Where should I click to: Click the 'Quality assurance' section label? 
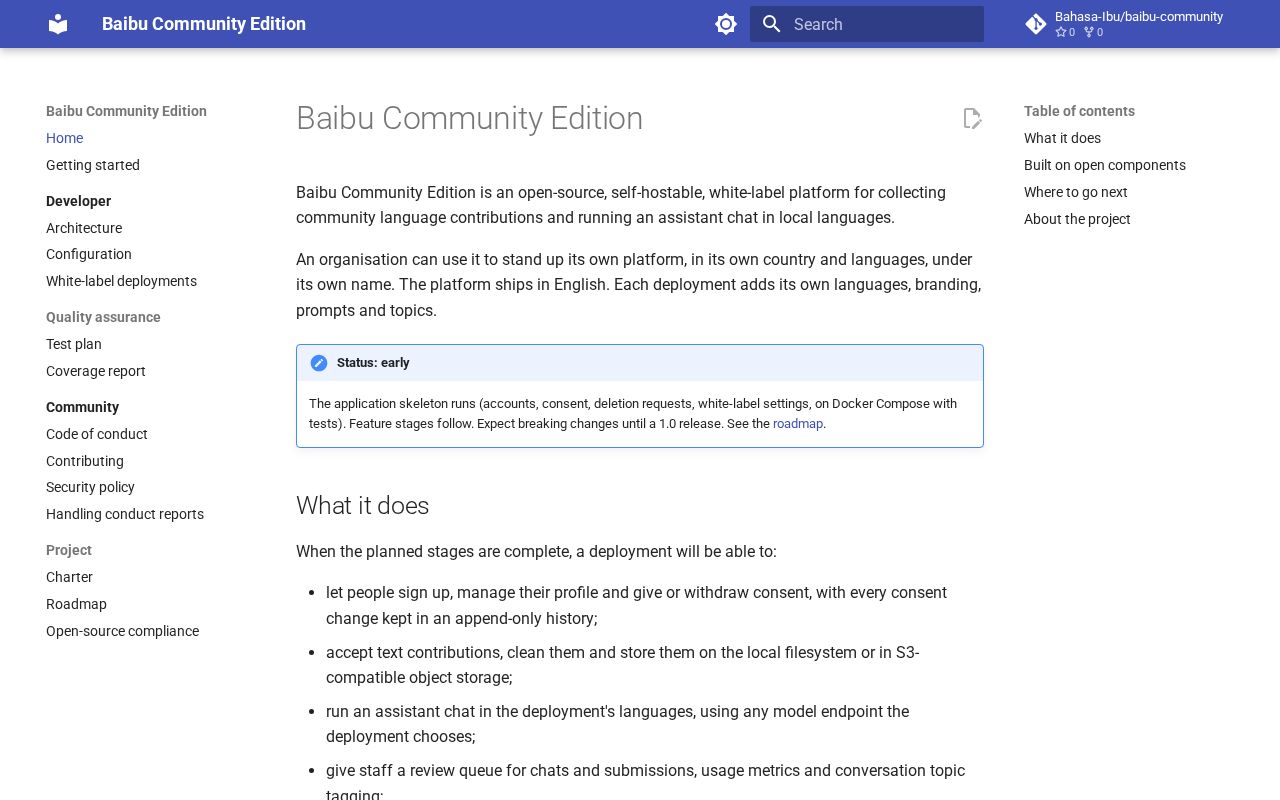click(103, 317)
